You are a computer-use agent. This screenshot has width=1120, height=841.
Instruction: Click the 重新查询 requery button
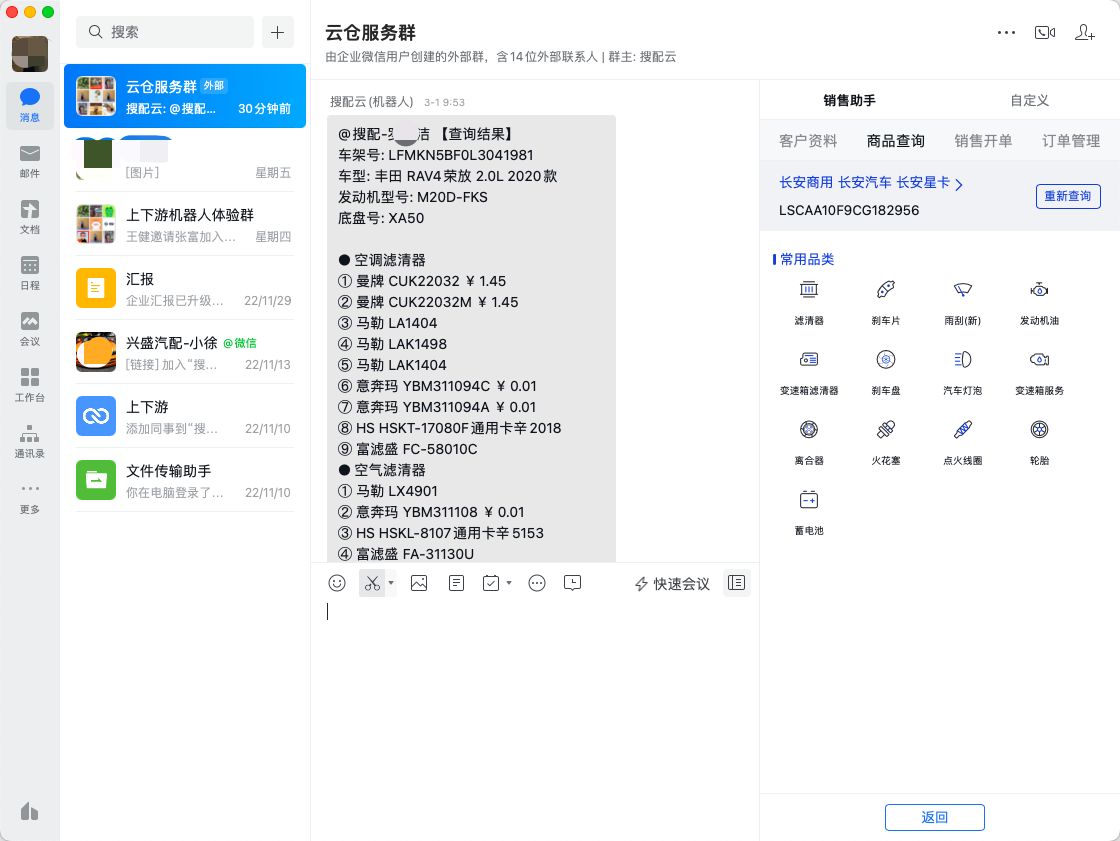(1068, 196)
